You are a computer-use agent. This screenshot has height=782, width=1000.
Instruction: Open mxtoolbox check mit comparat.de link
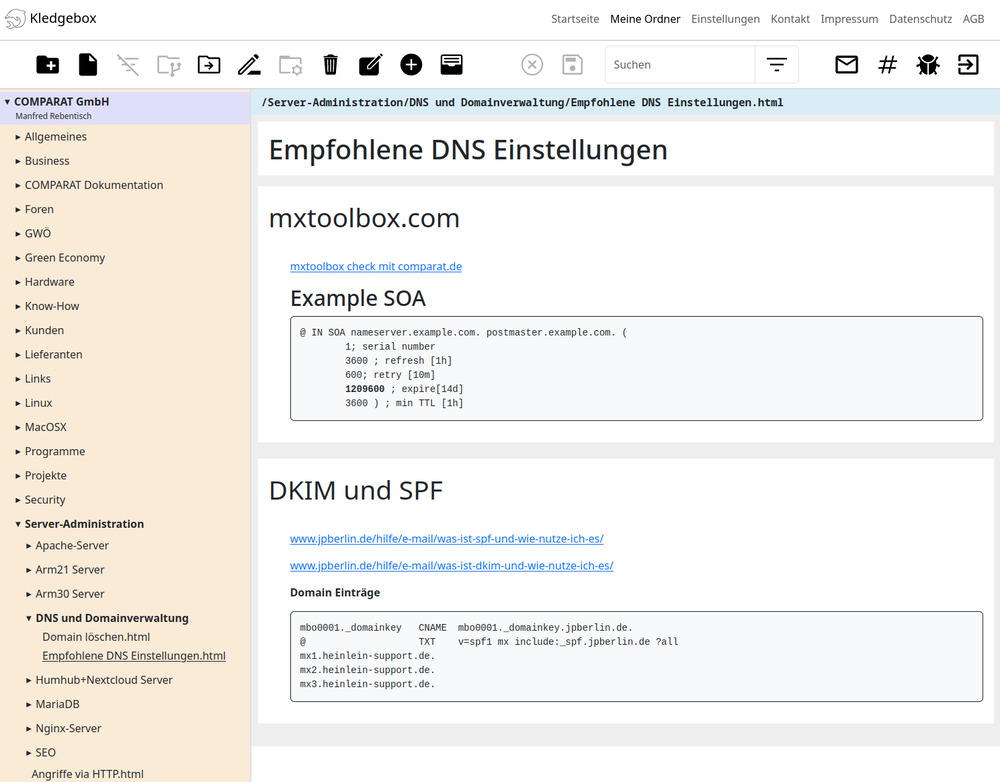[x=376, y=267]
